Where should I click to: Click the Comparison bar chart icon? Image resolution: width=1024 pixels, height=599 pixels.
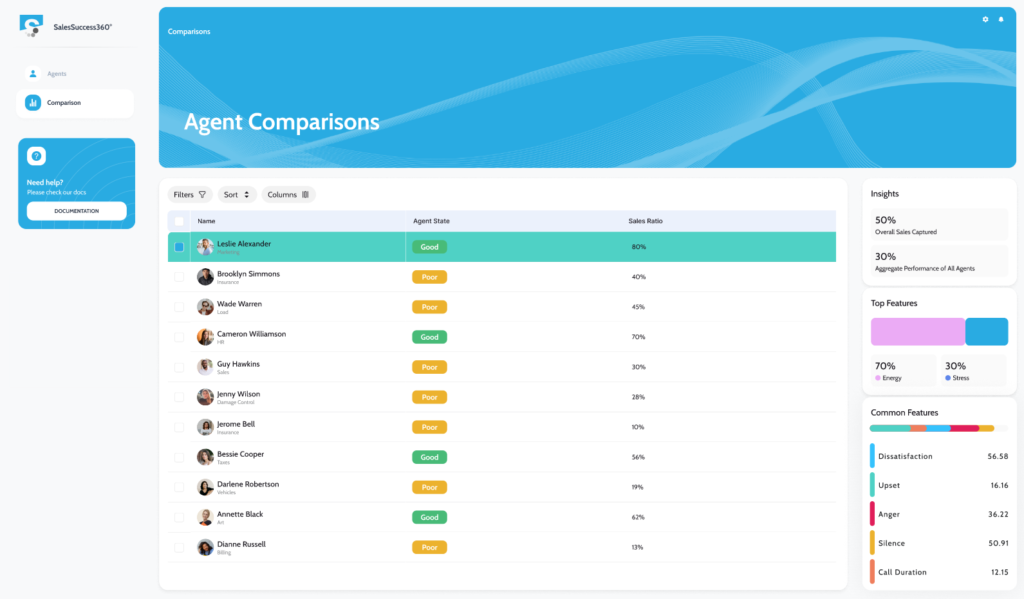(33, 103)
